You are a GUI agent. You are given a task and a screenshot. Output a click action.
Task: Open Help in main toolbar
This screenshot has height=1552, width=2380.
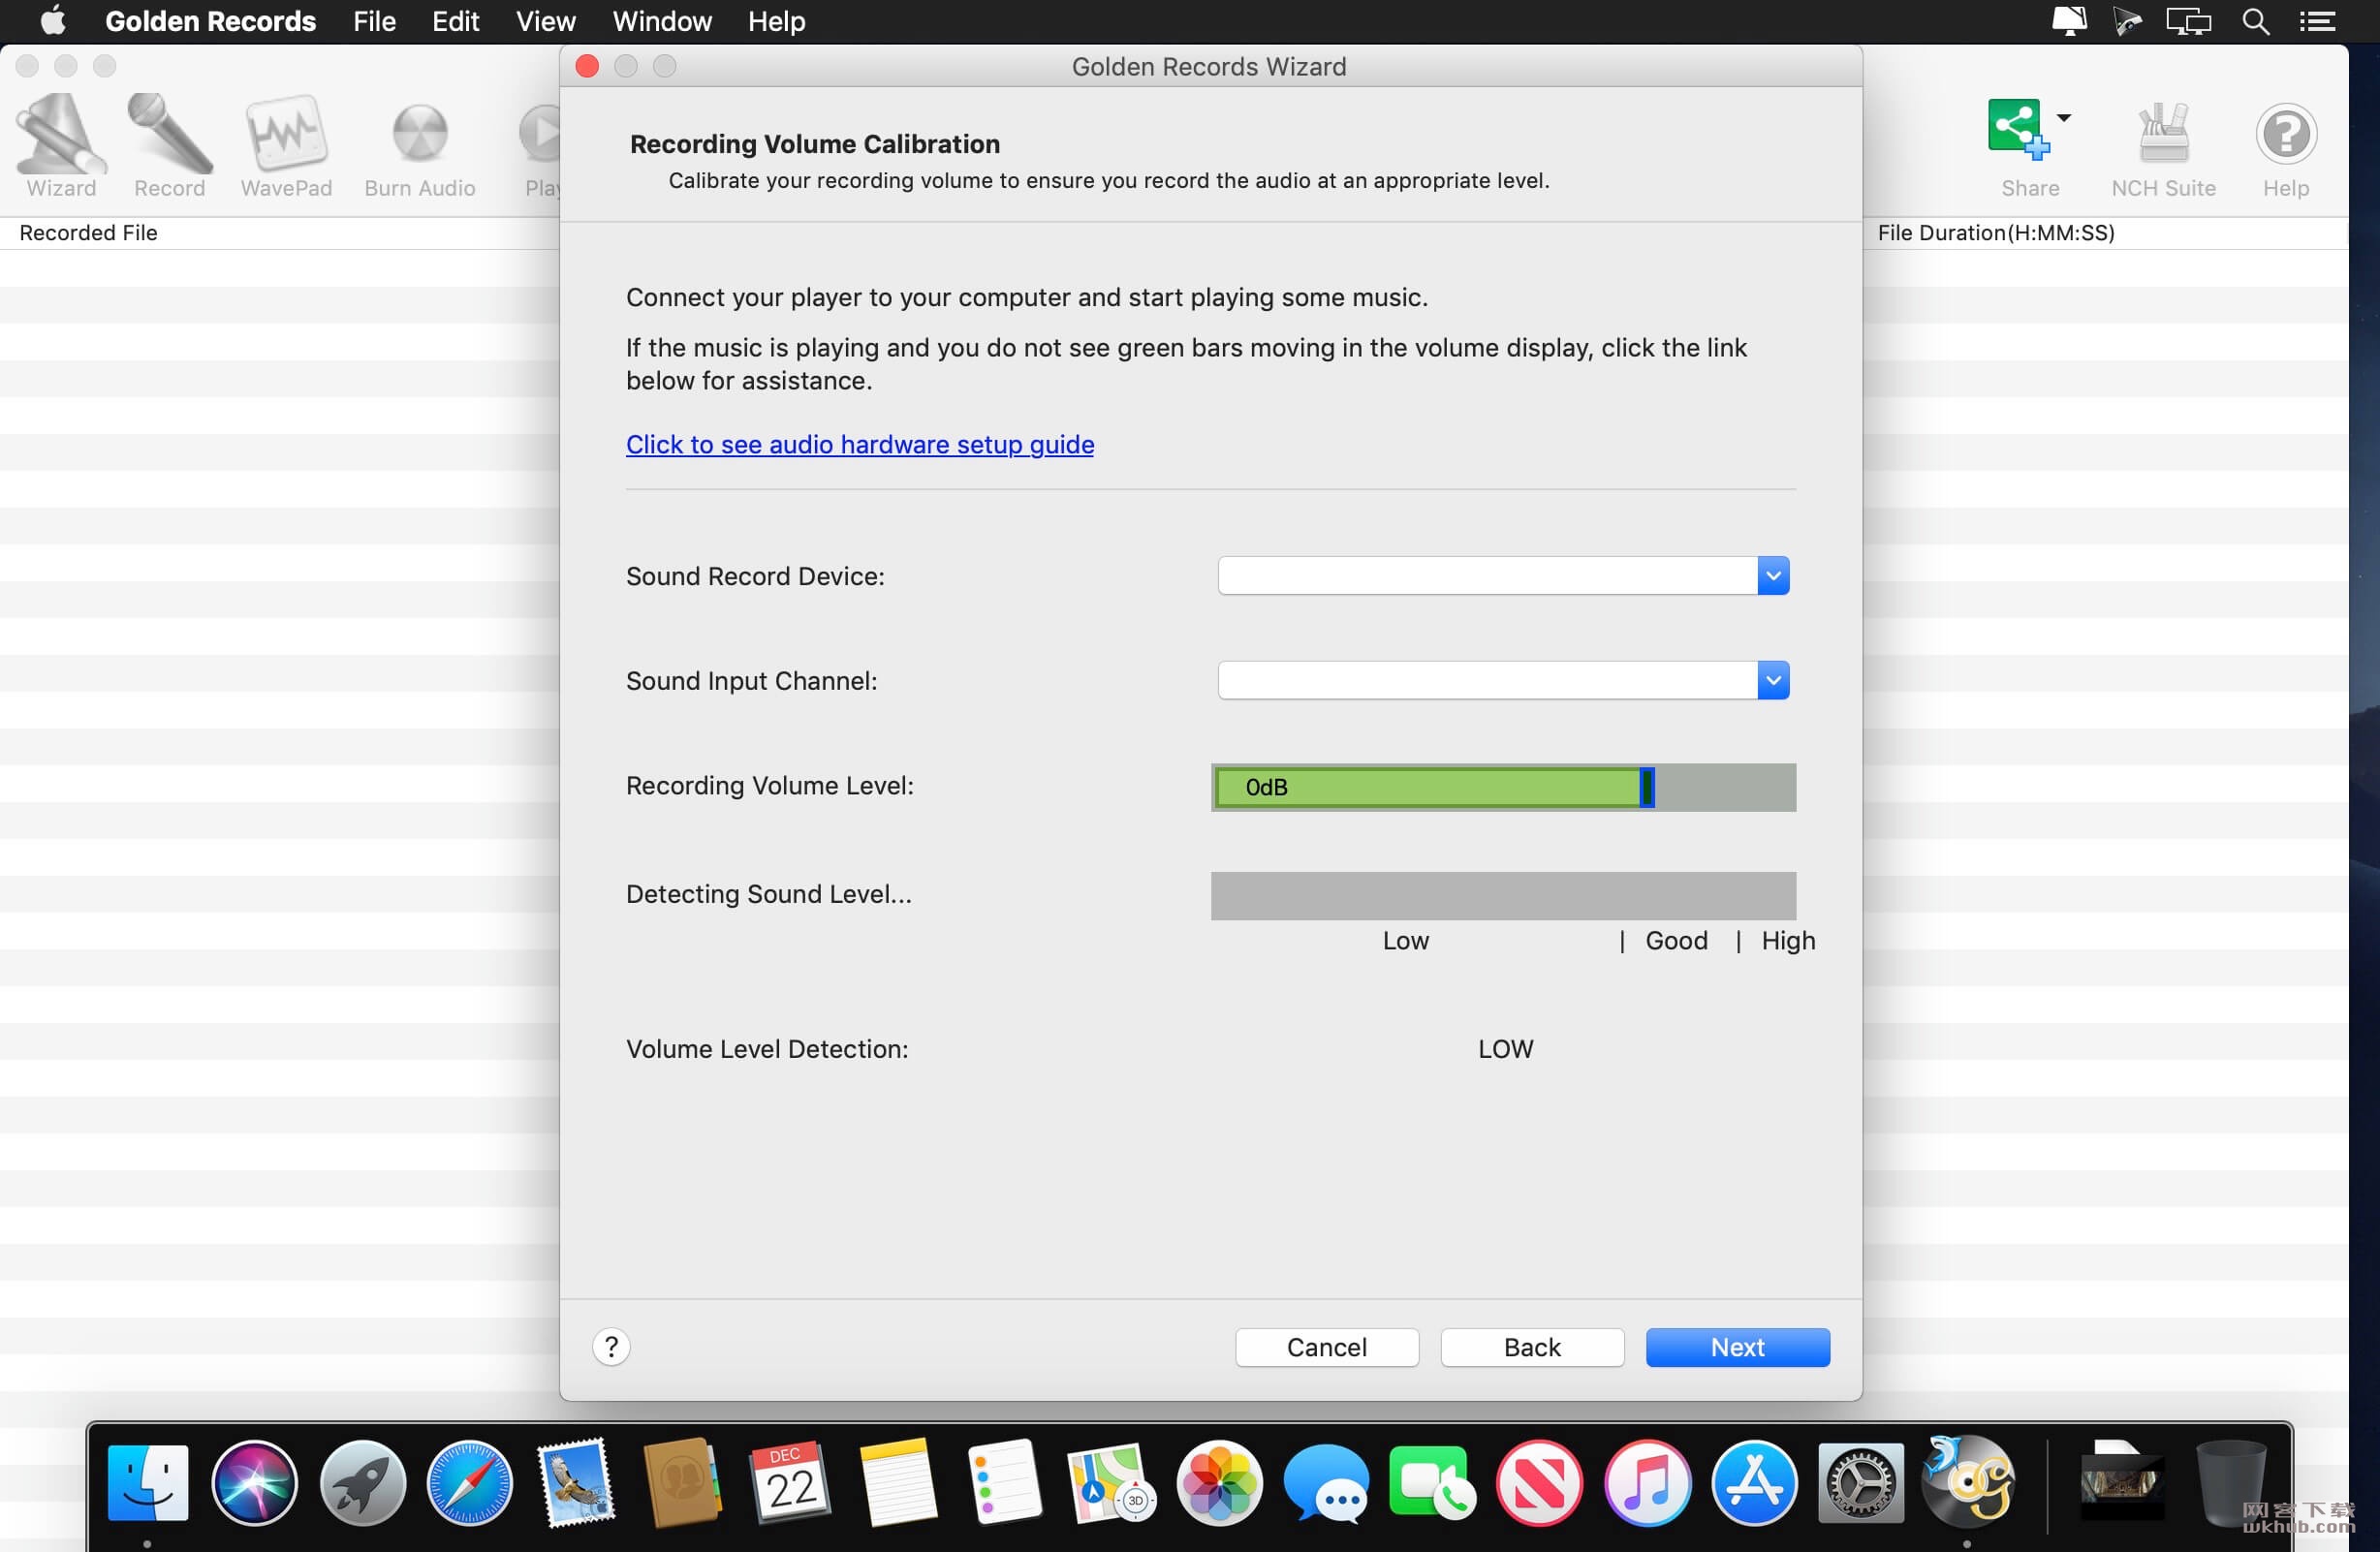(x=2285, y=146)
